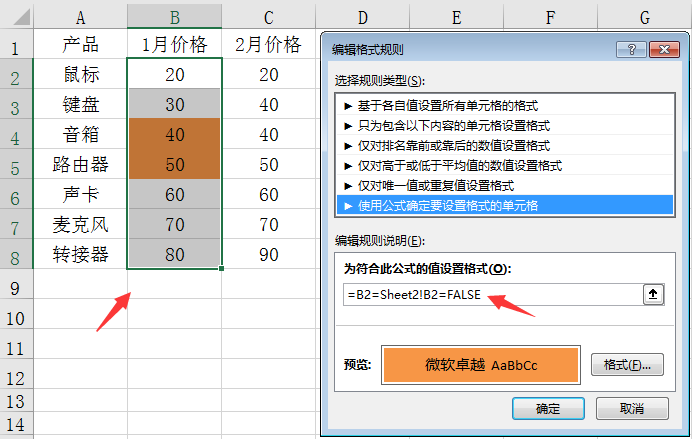Select row 10 header
The width and height of the screenshot is (692, 439).
(x=16, y=314)
